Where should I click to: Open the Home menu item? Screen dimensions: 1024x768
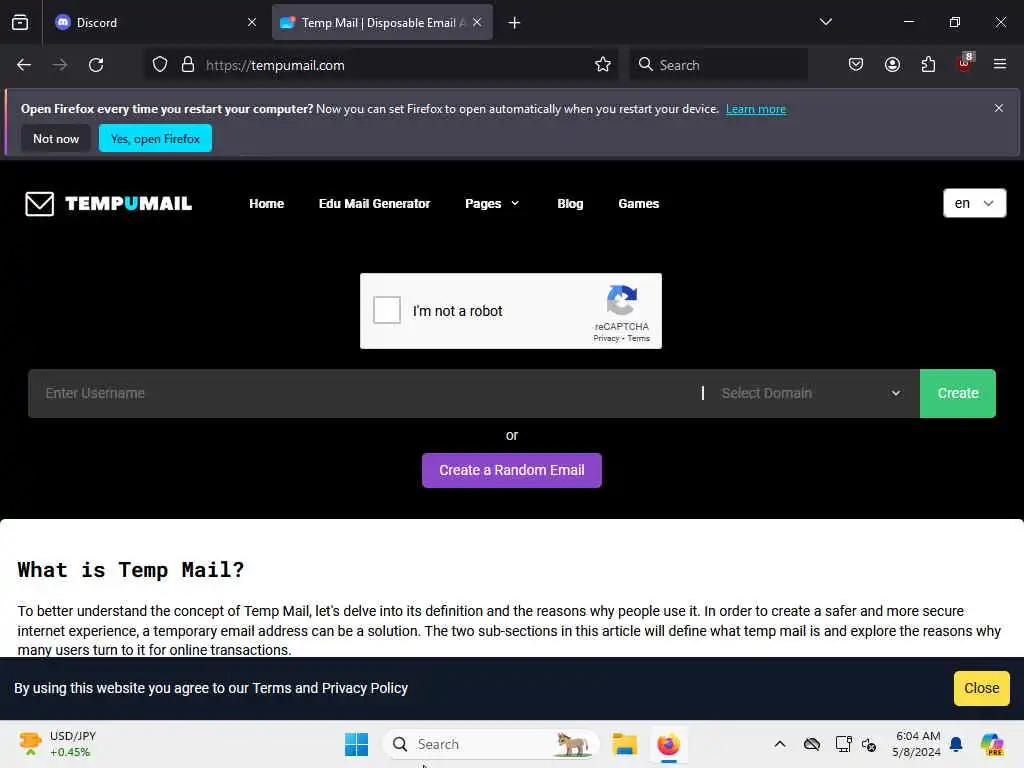pos(266,204)
